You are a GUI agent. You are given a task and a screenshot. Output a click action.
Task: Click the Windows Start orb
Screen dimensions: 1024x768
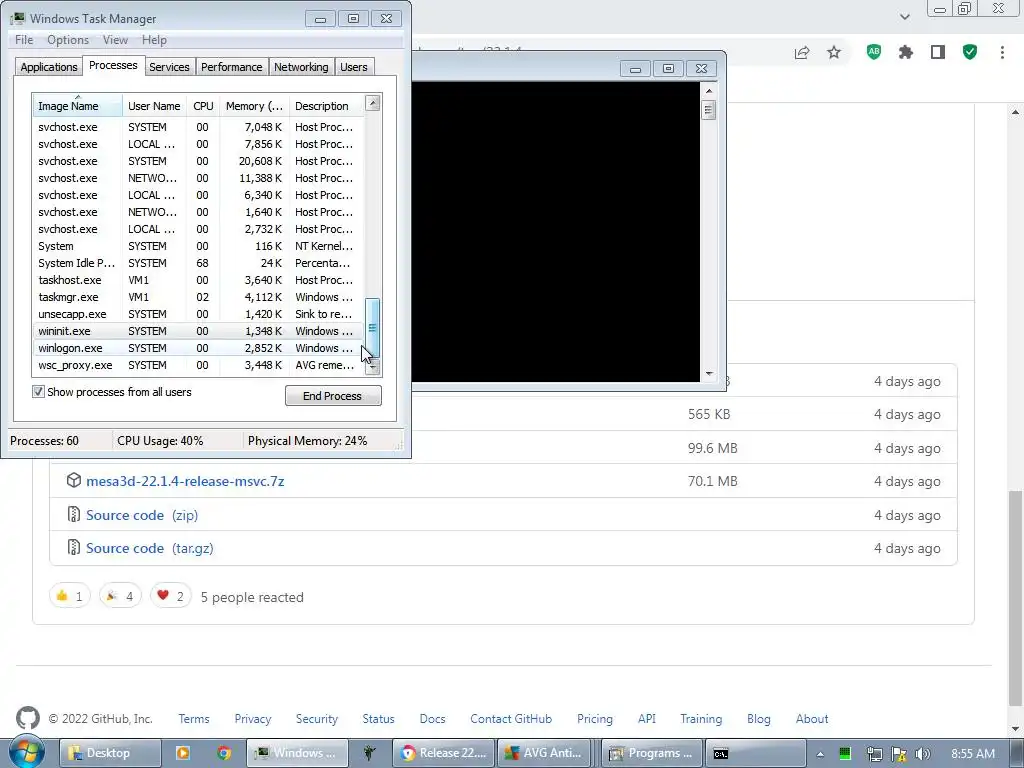click(x=27, y=751)
